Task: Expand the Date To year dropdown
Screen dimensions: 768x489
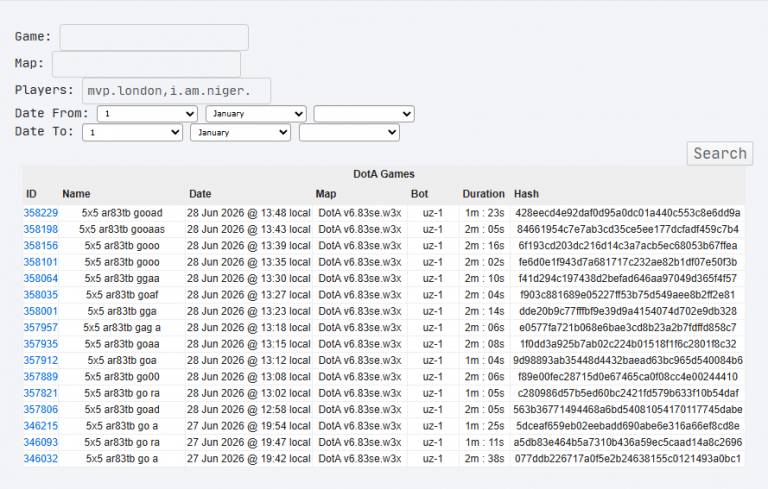Action: pyautogui.click(x=349, y=132)
